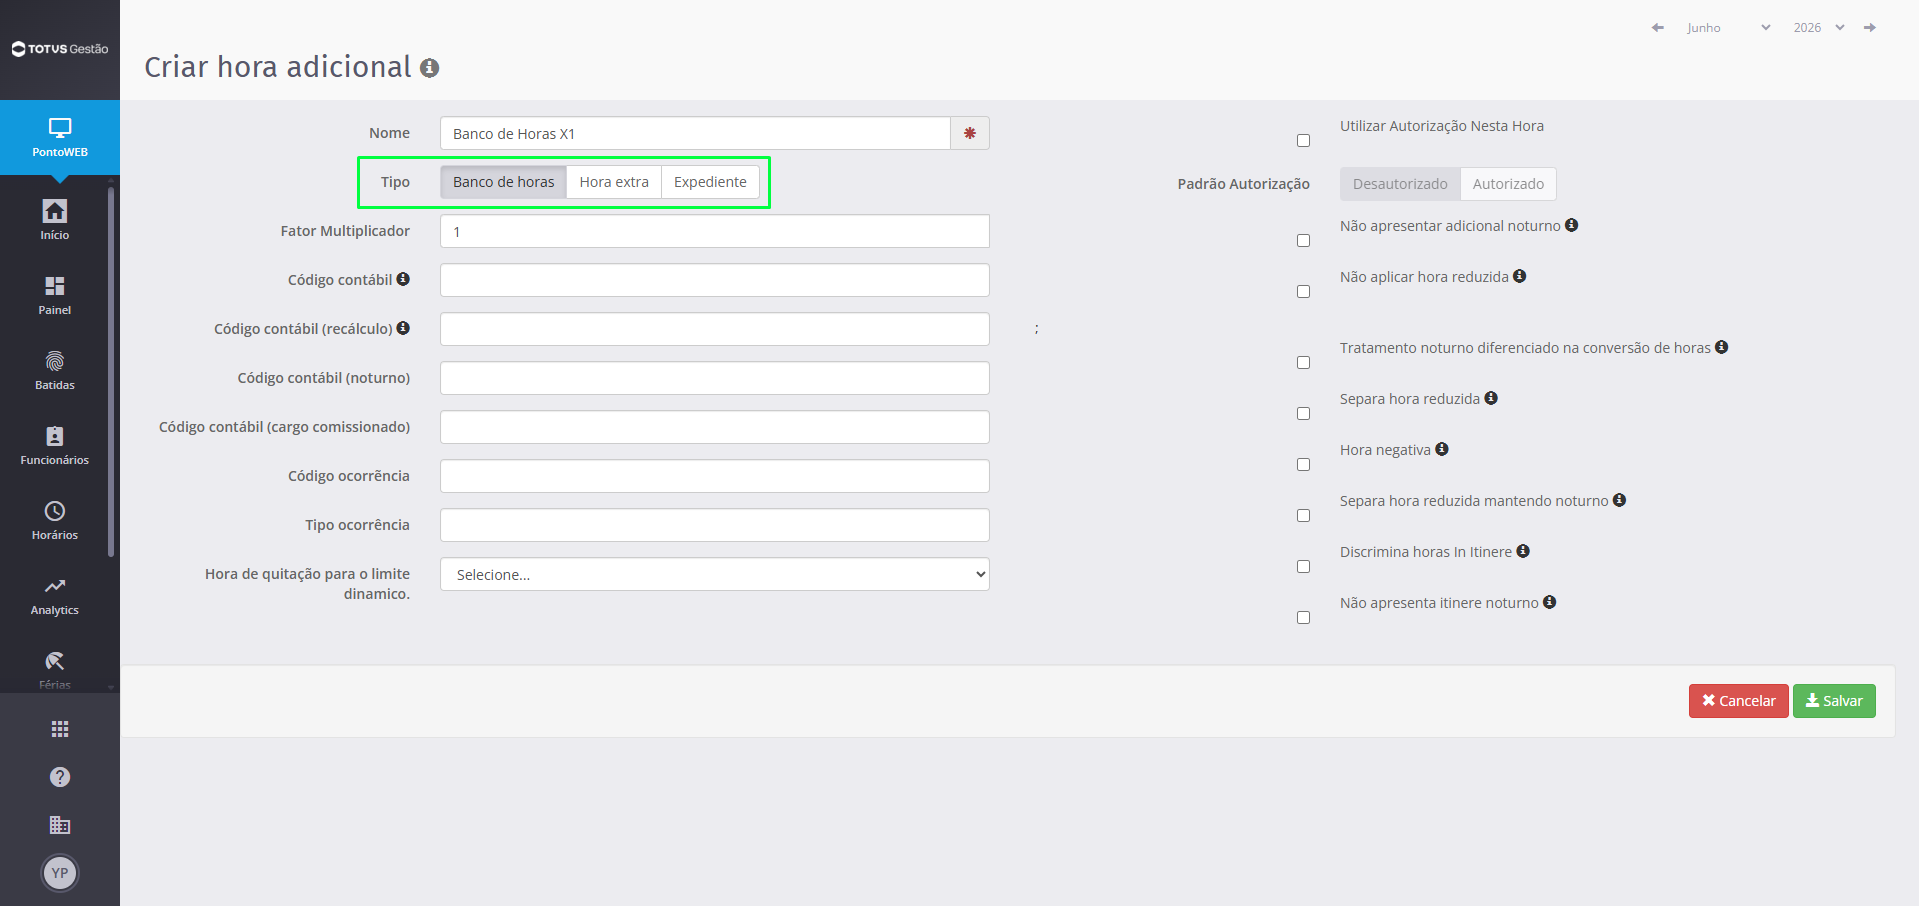Click info icon next to Código contábil

pyautogui.click(x=403, y=279)
